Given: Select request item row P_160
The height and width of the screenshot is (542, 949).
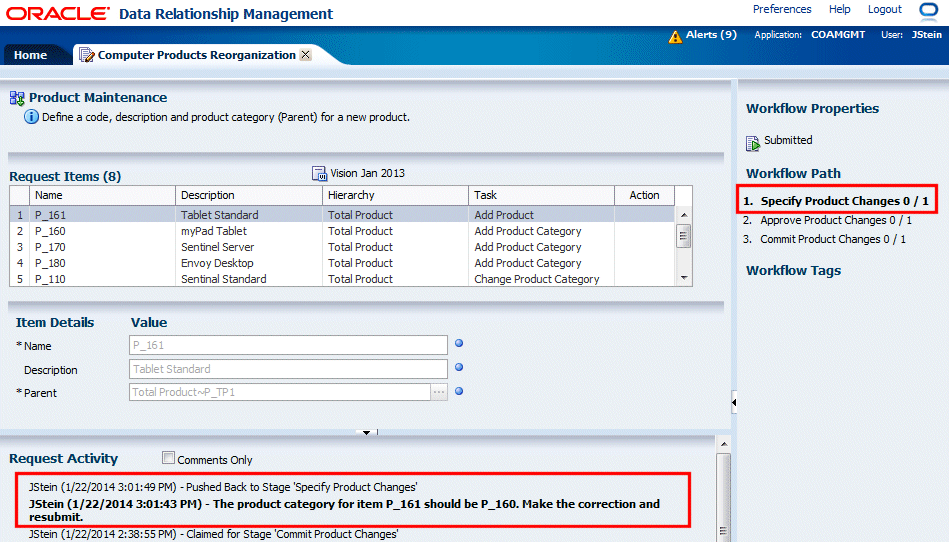Looking at the screenshot, I should pos(342,231).
